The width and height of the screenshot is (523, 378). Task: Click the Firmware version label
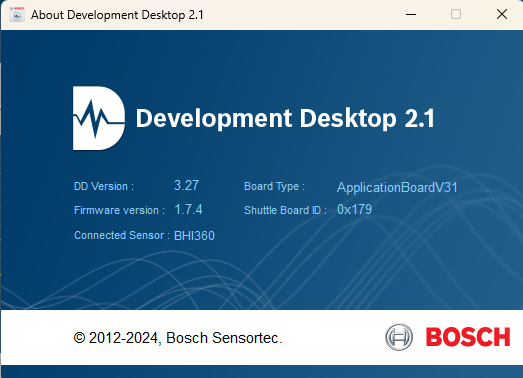(119, 210)
